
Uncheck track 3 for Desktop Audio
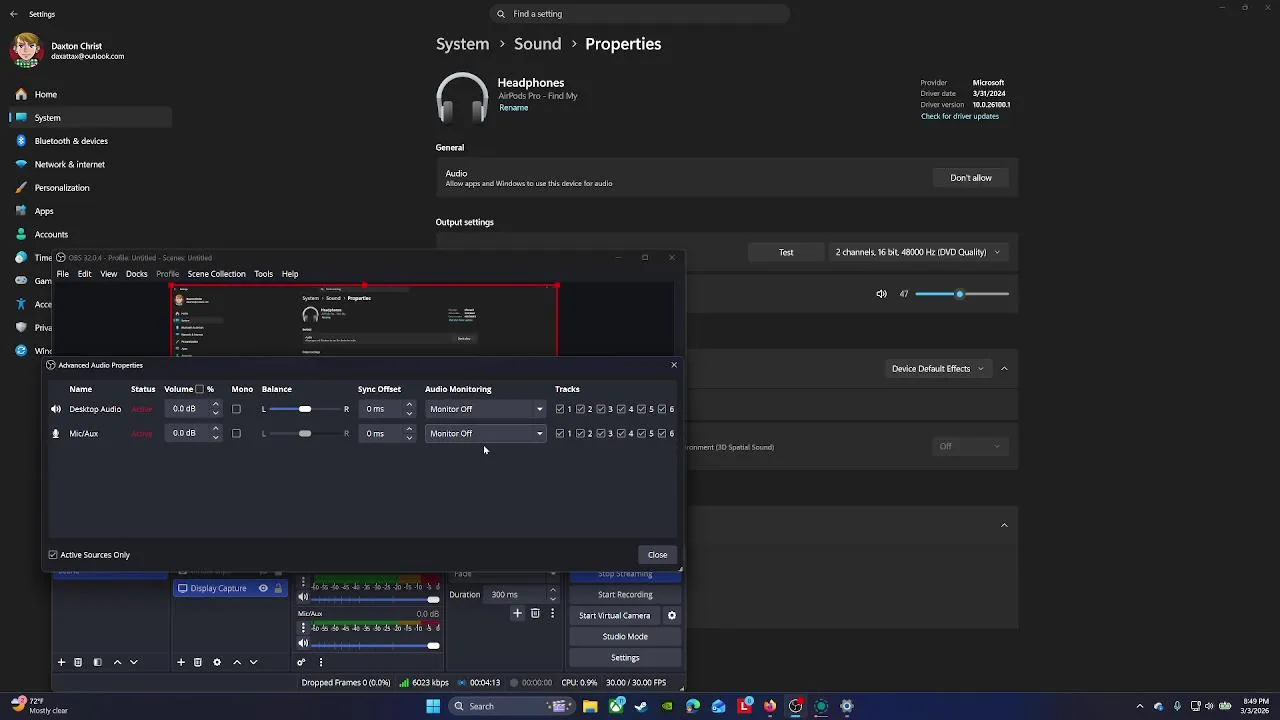click(x=601, y=409)
